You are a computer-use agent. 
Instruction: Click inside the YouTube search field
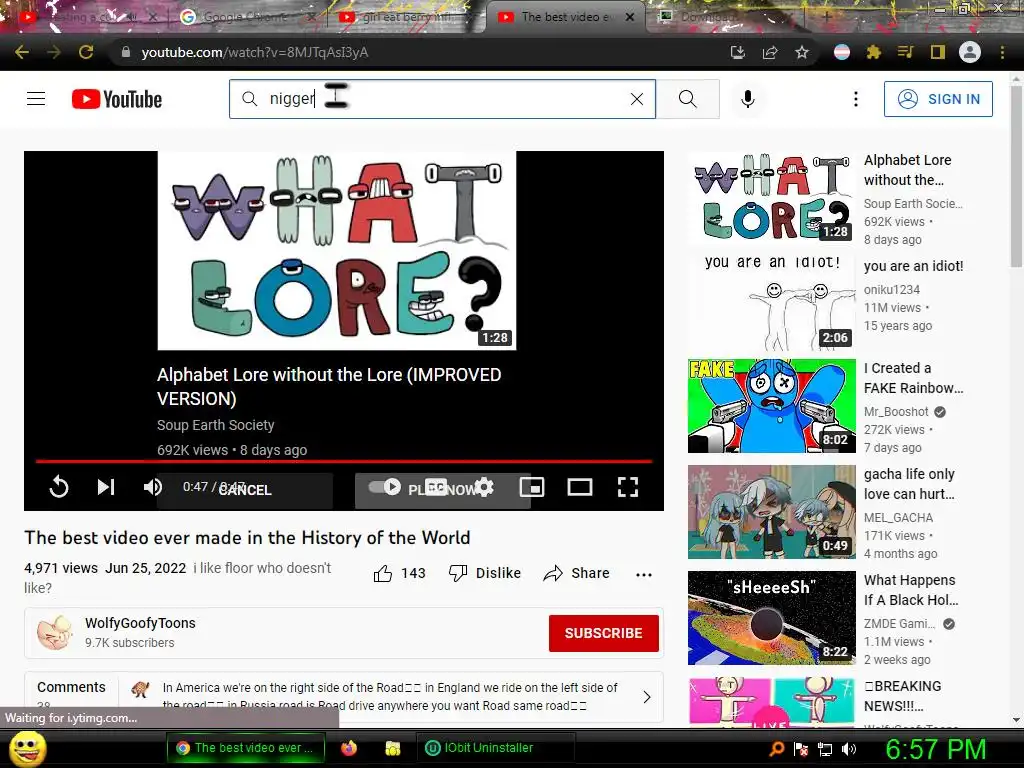[442, 99]
